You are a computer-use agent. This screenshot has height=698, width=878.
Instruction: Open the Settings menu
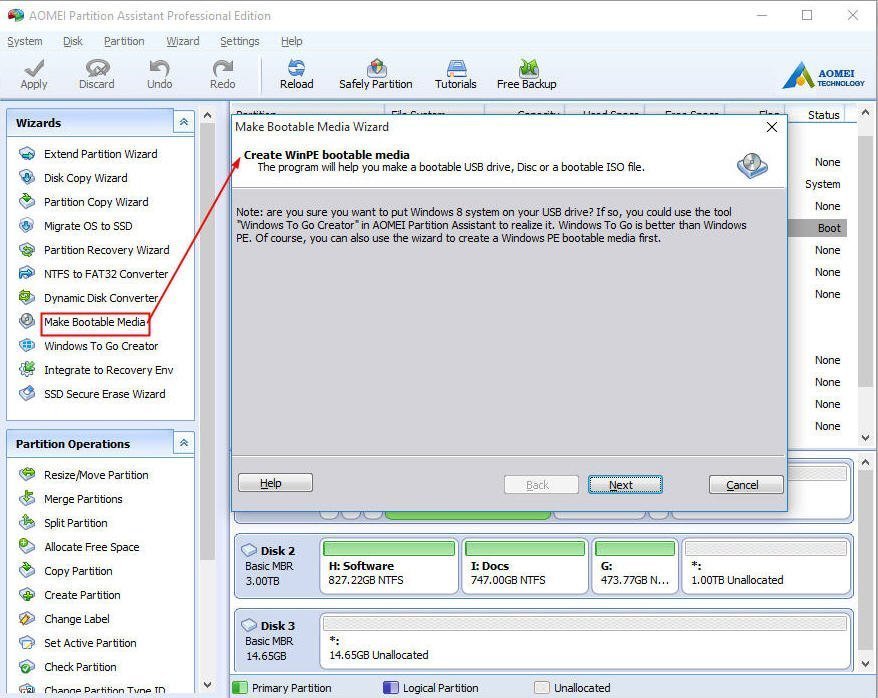coord(240,41)
